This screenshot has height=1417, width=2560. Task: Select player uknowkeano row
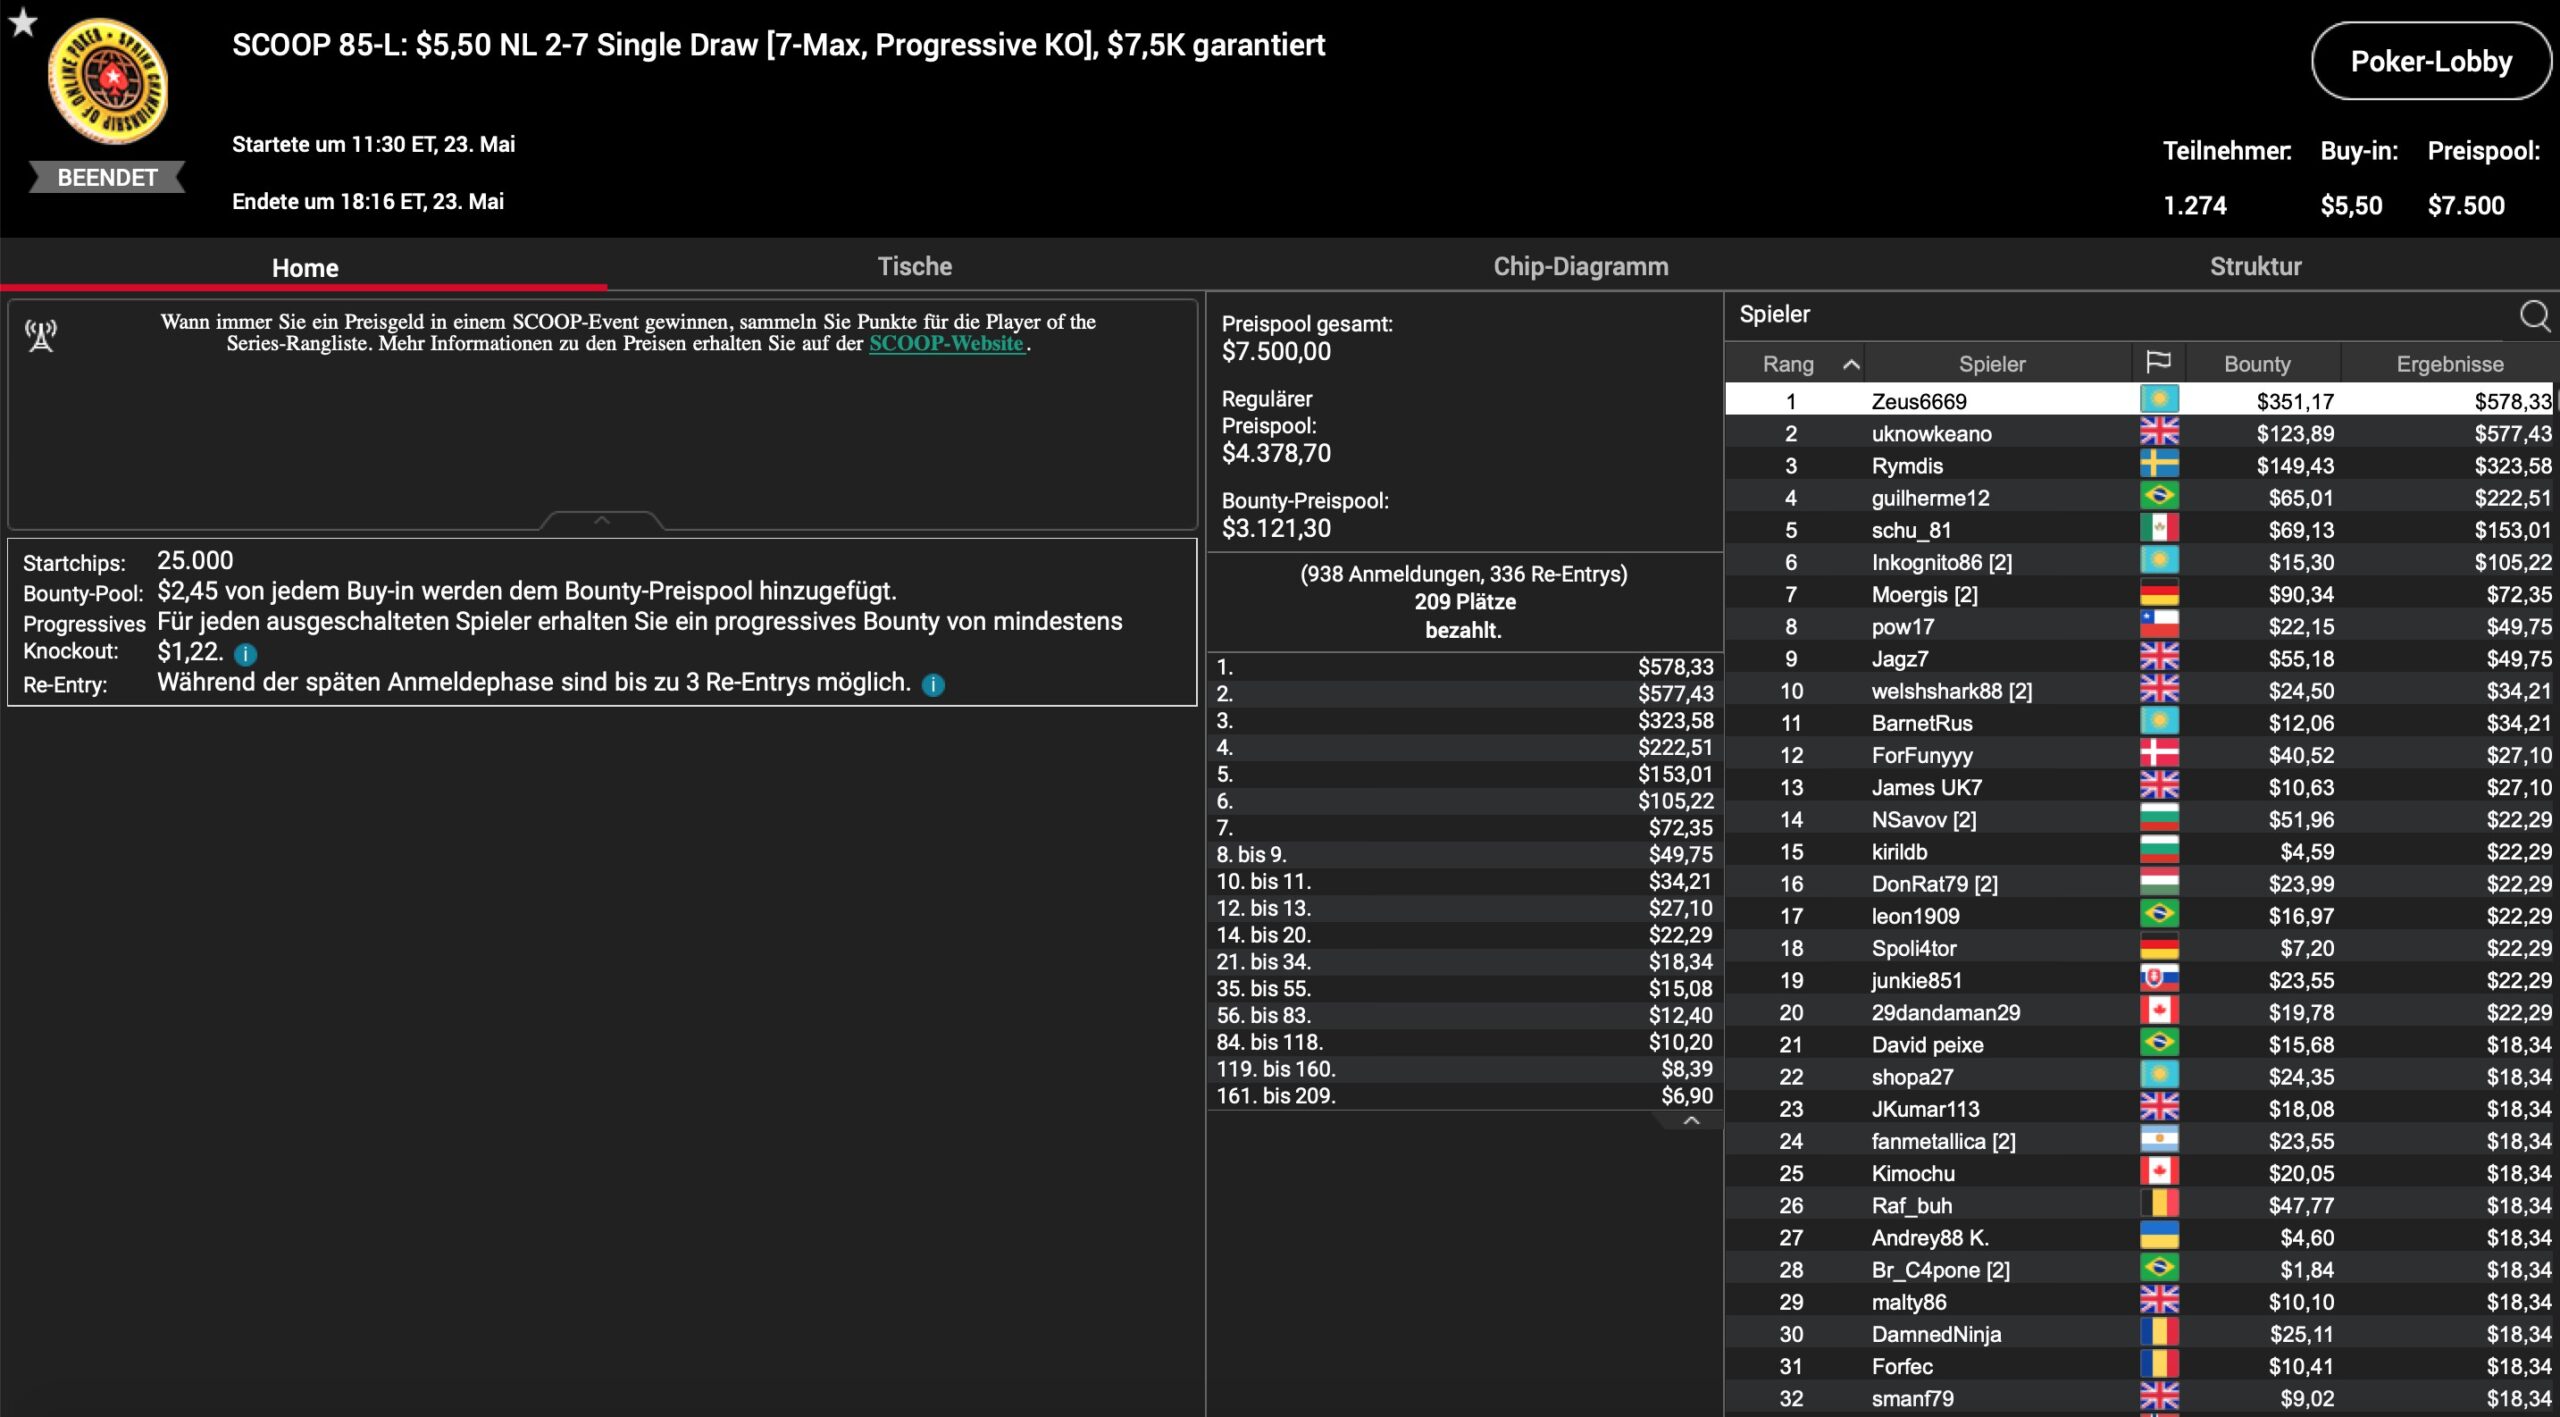(1931, 433)
